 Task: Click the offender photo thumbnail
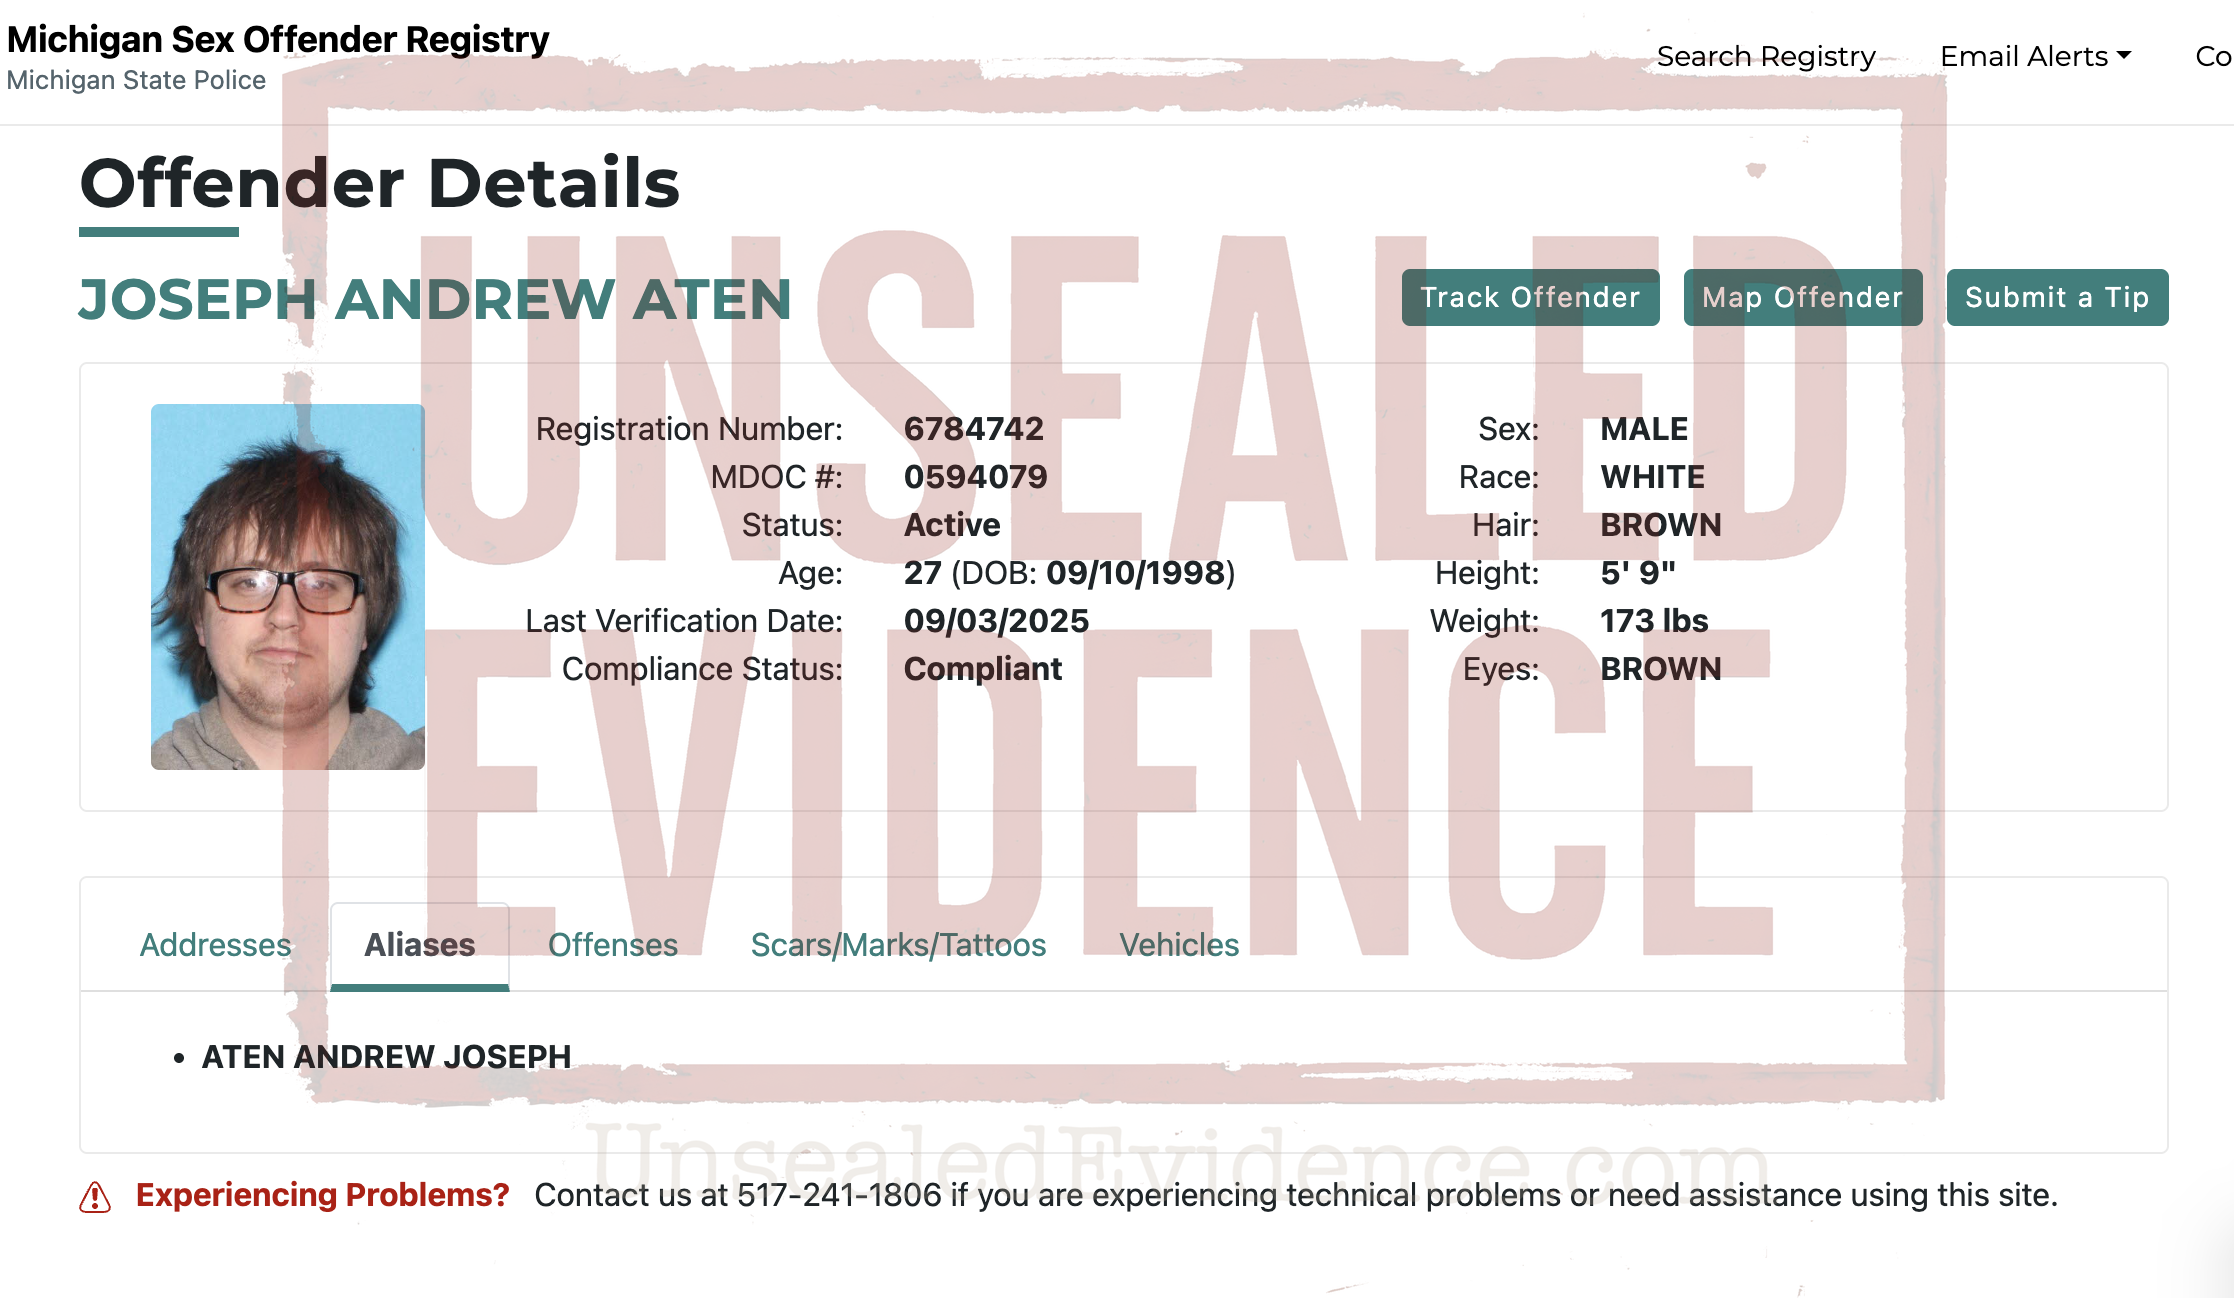[288, 587]
